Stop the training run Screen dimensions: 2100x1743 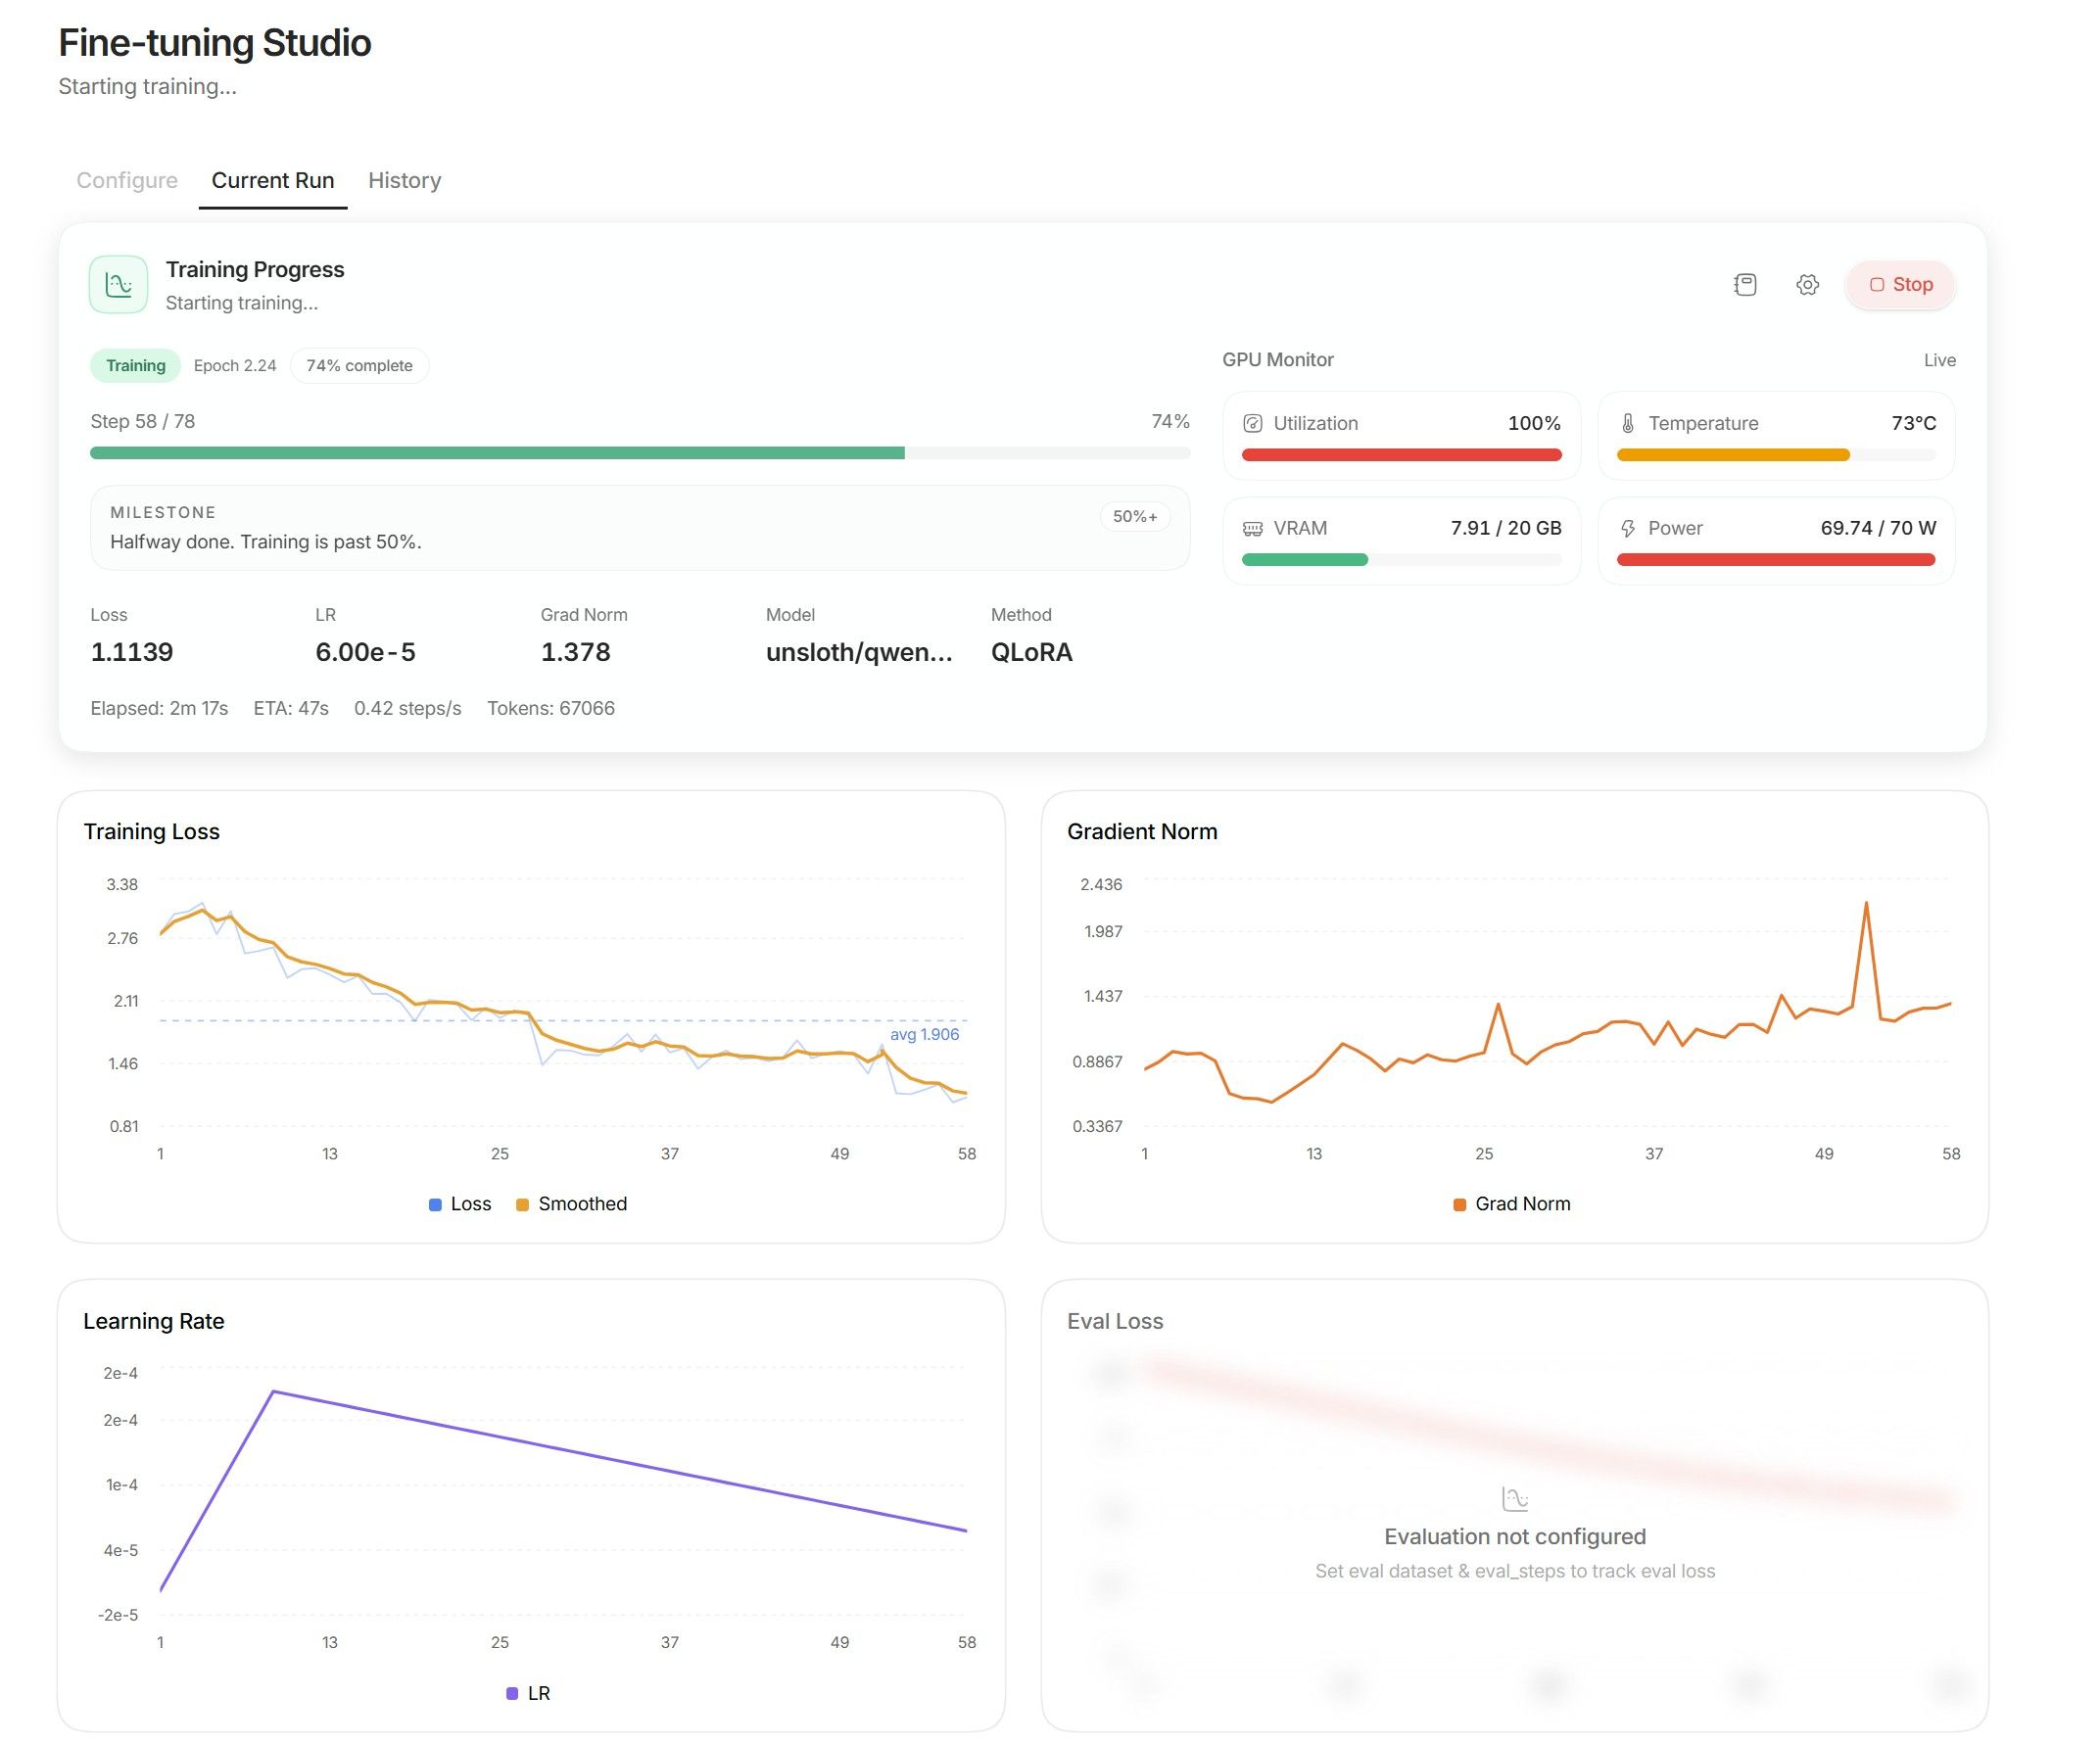point(1900,285)
